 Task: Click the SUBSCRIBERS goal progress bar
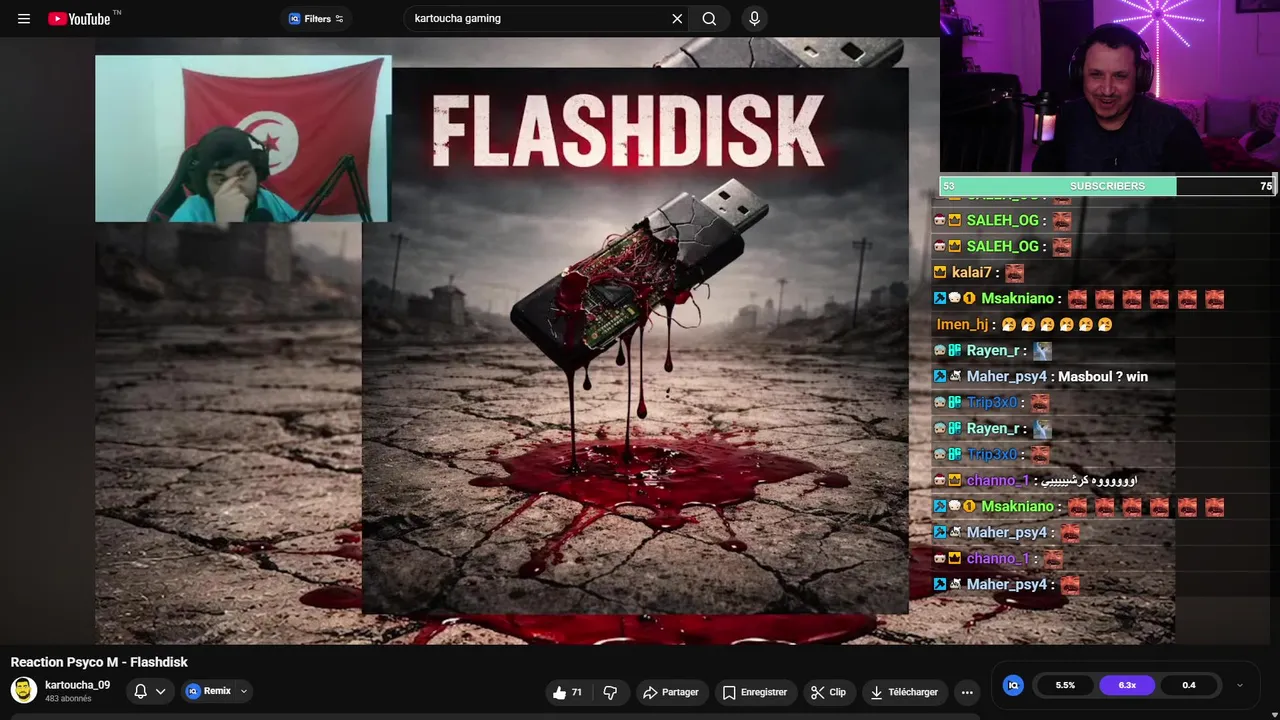click(x=1107, y=186)
